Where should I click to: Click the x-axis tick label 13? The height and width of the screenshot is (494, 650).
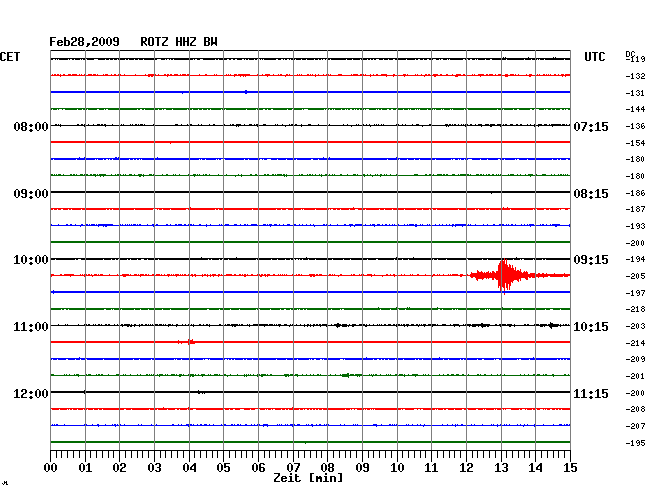click(x=501, y=468)
